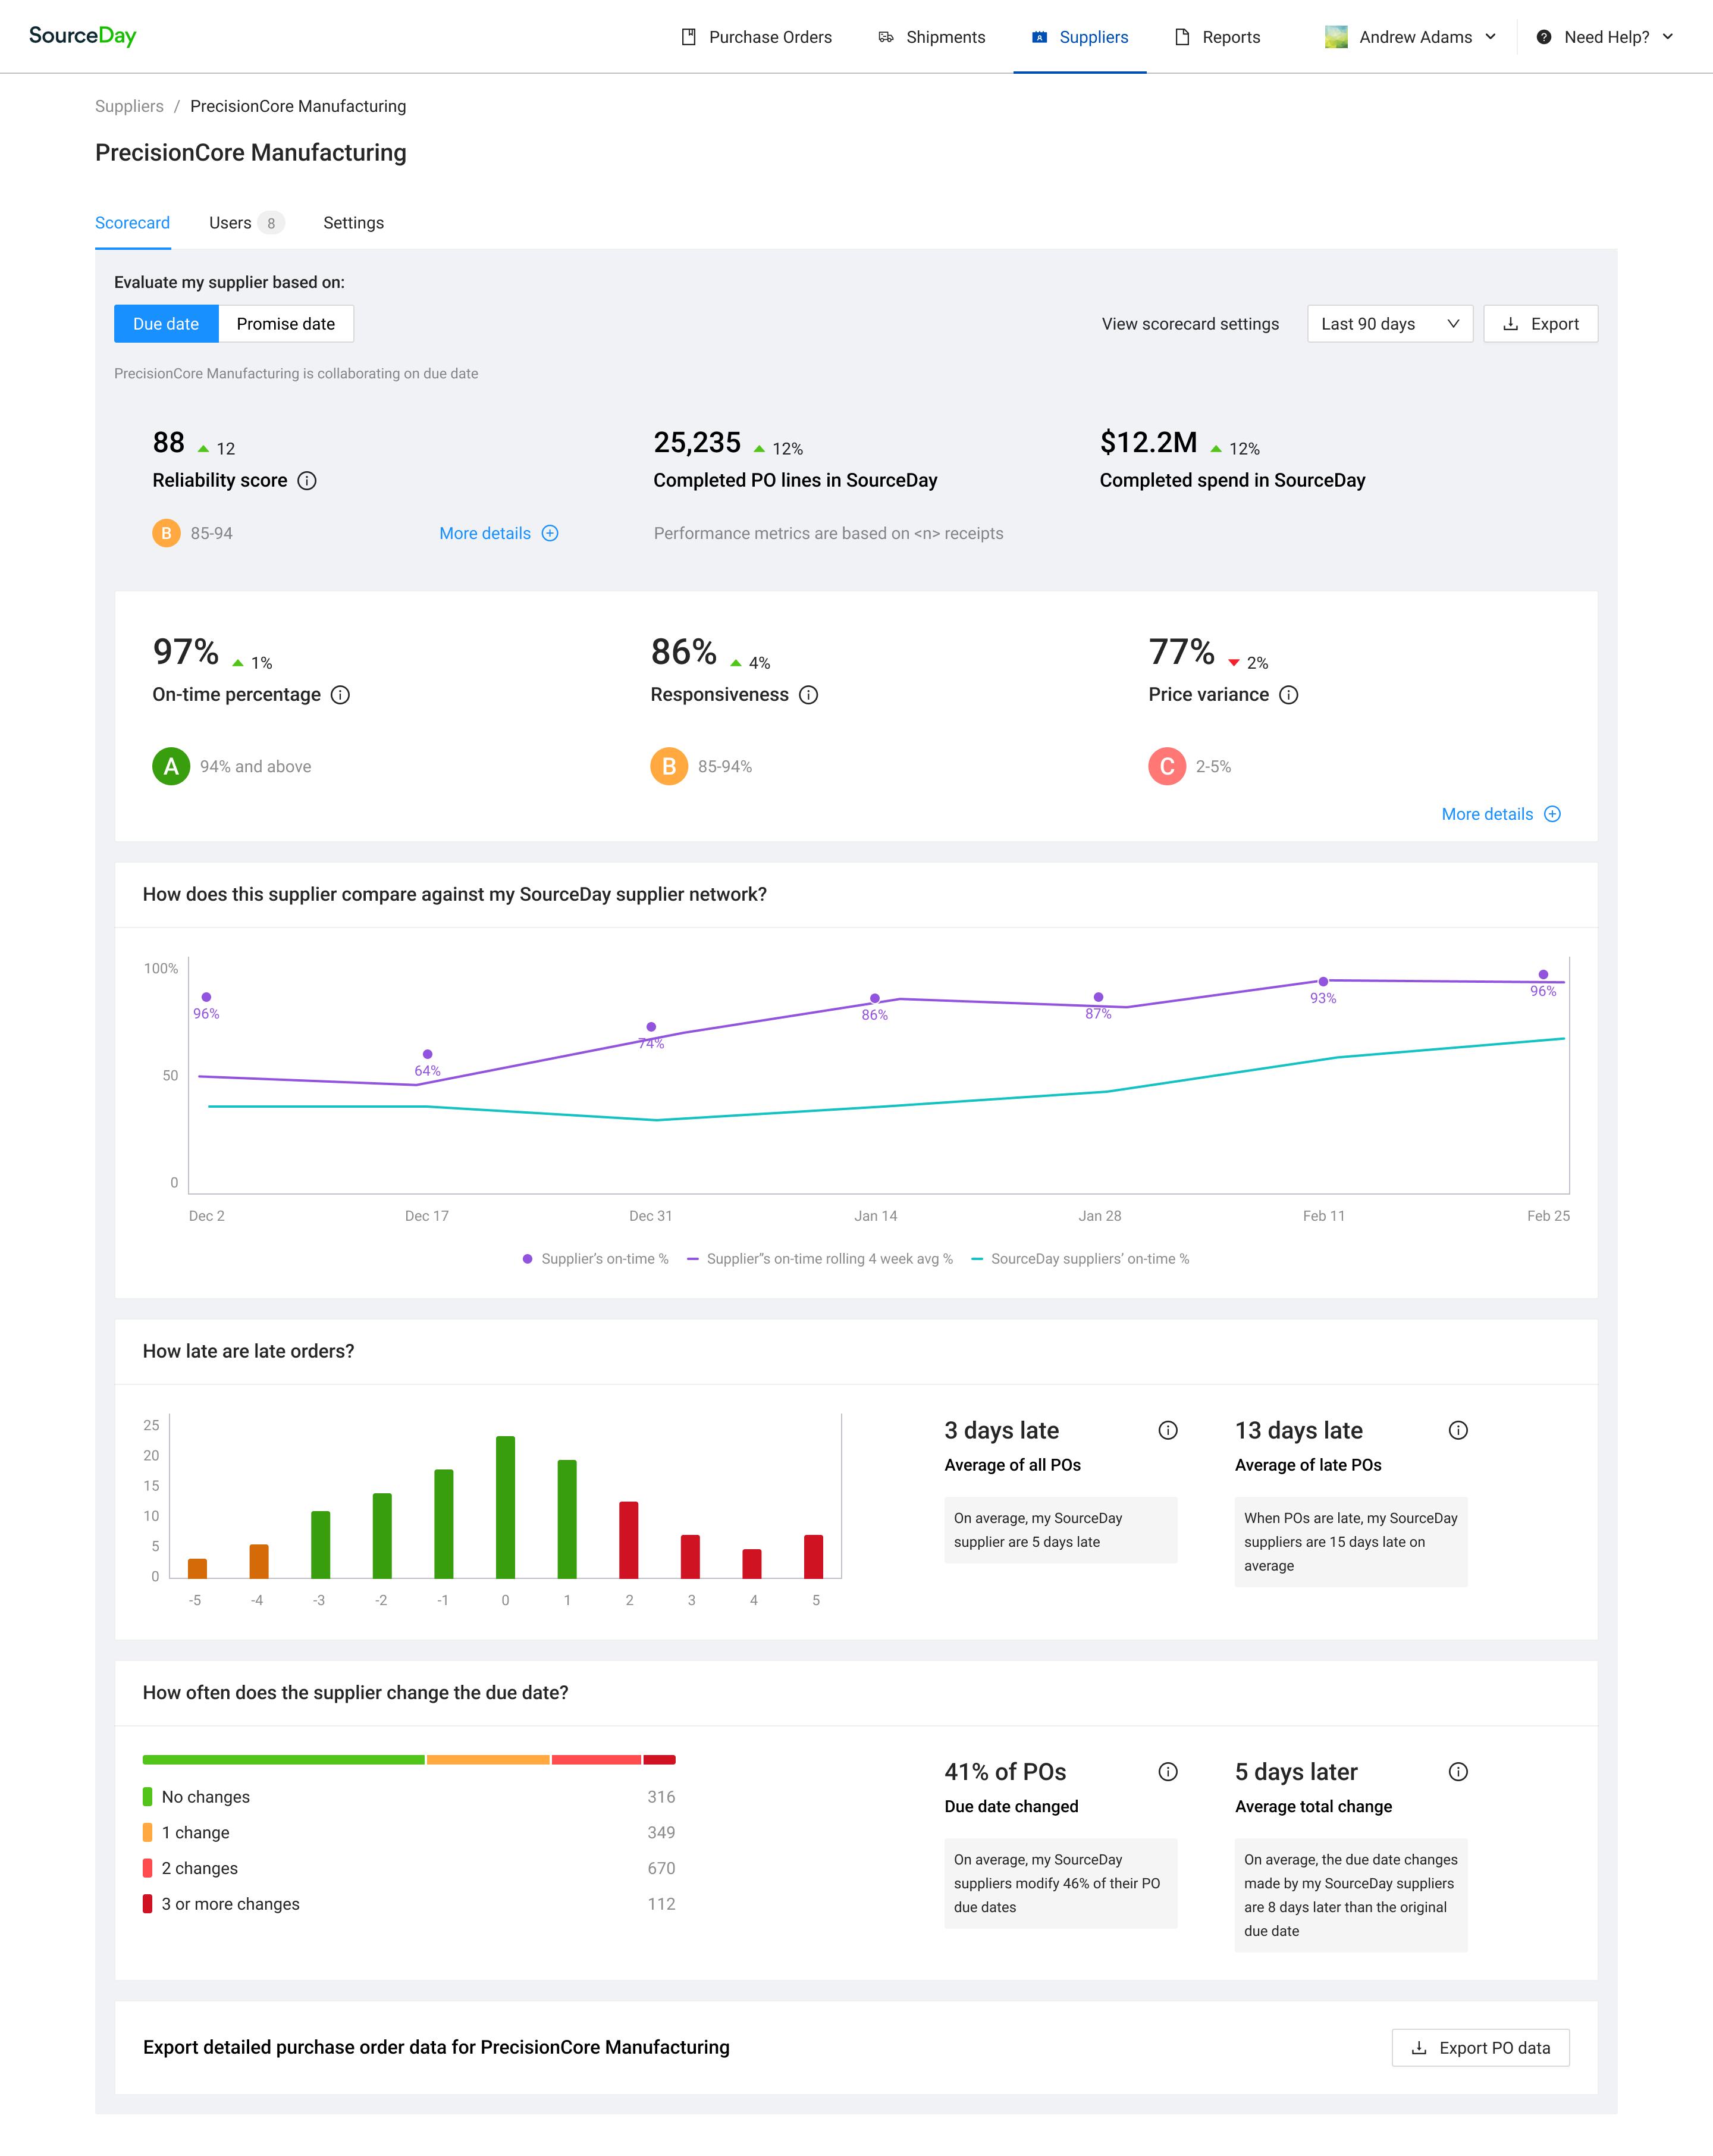Click green No changes bar segment

coord(283,1760)
